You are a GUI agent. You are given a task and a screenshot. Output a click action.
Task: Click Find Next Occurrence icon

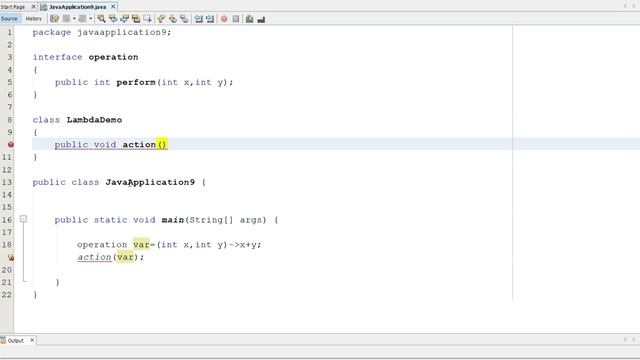coord(124,19)
